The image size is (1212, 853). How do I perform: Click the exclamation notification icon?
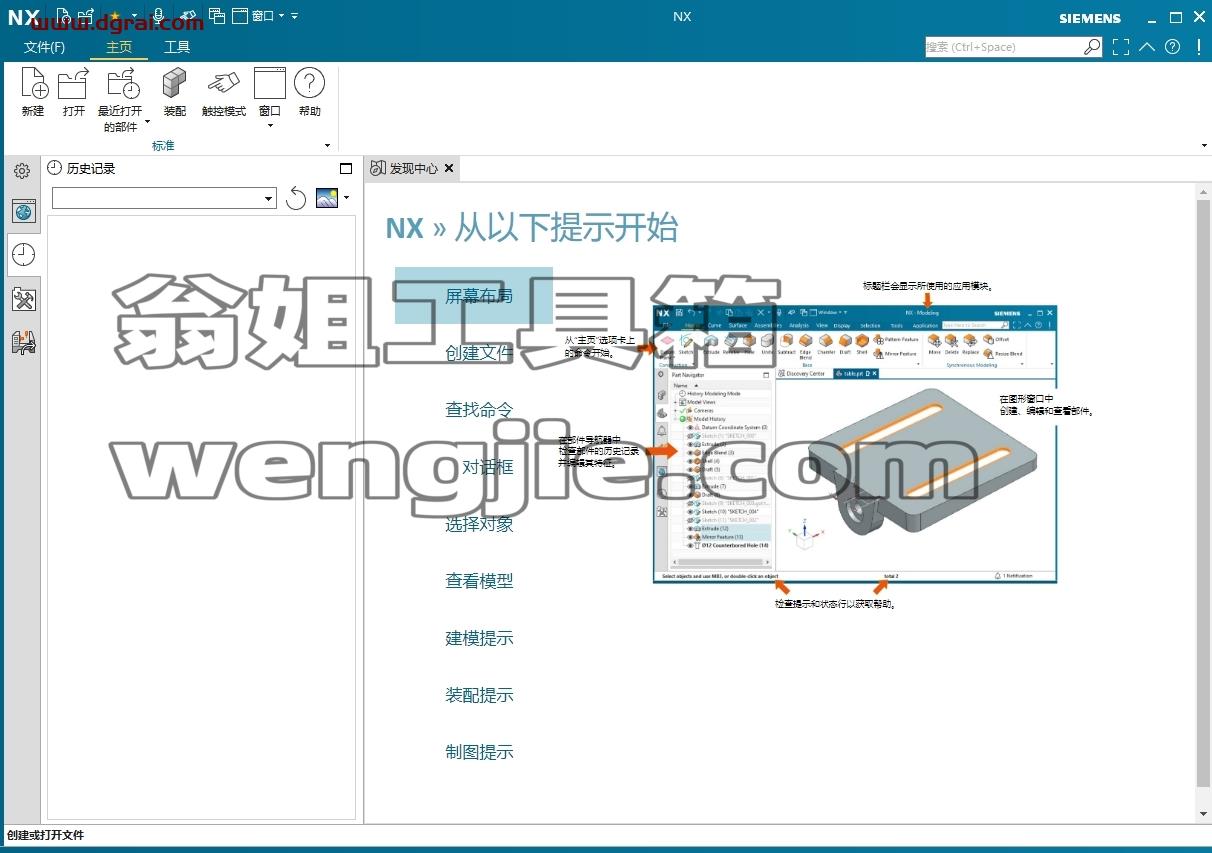[x=1199, y=47]
